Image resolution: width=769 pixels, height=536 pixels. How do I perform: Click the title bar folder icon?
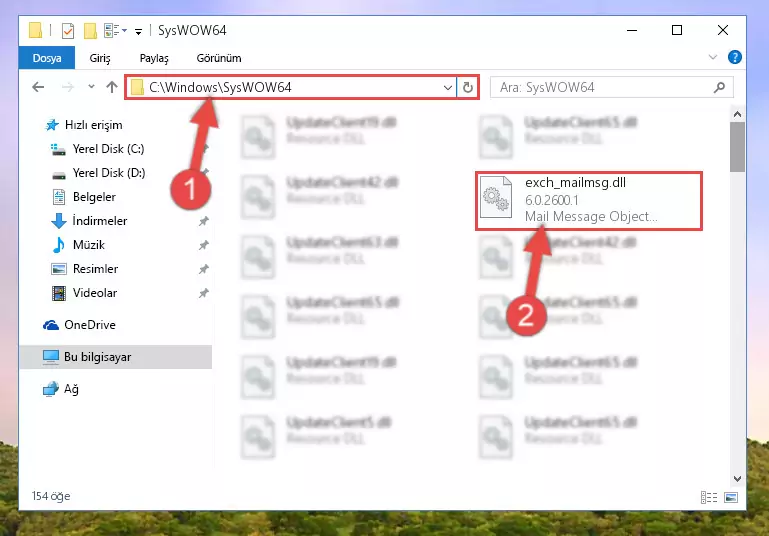point(35,30)
